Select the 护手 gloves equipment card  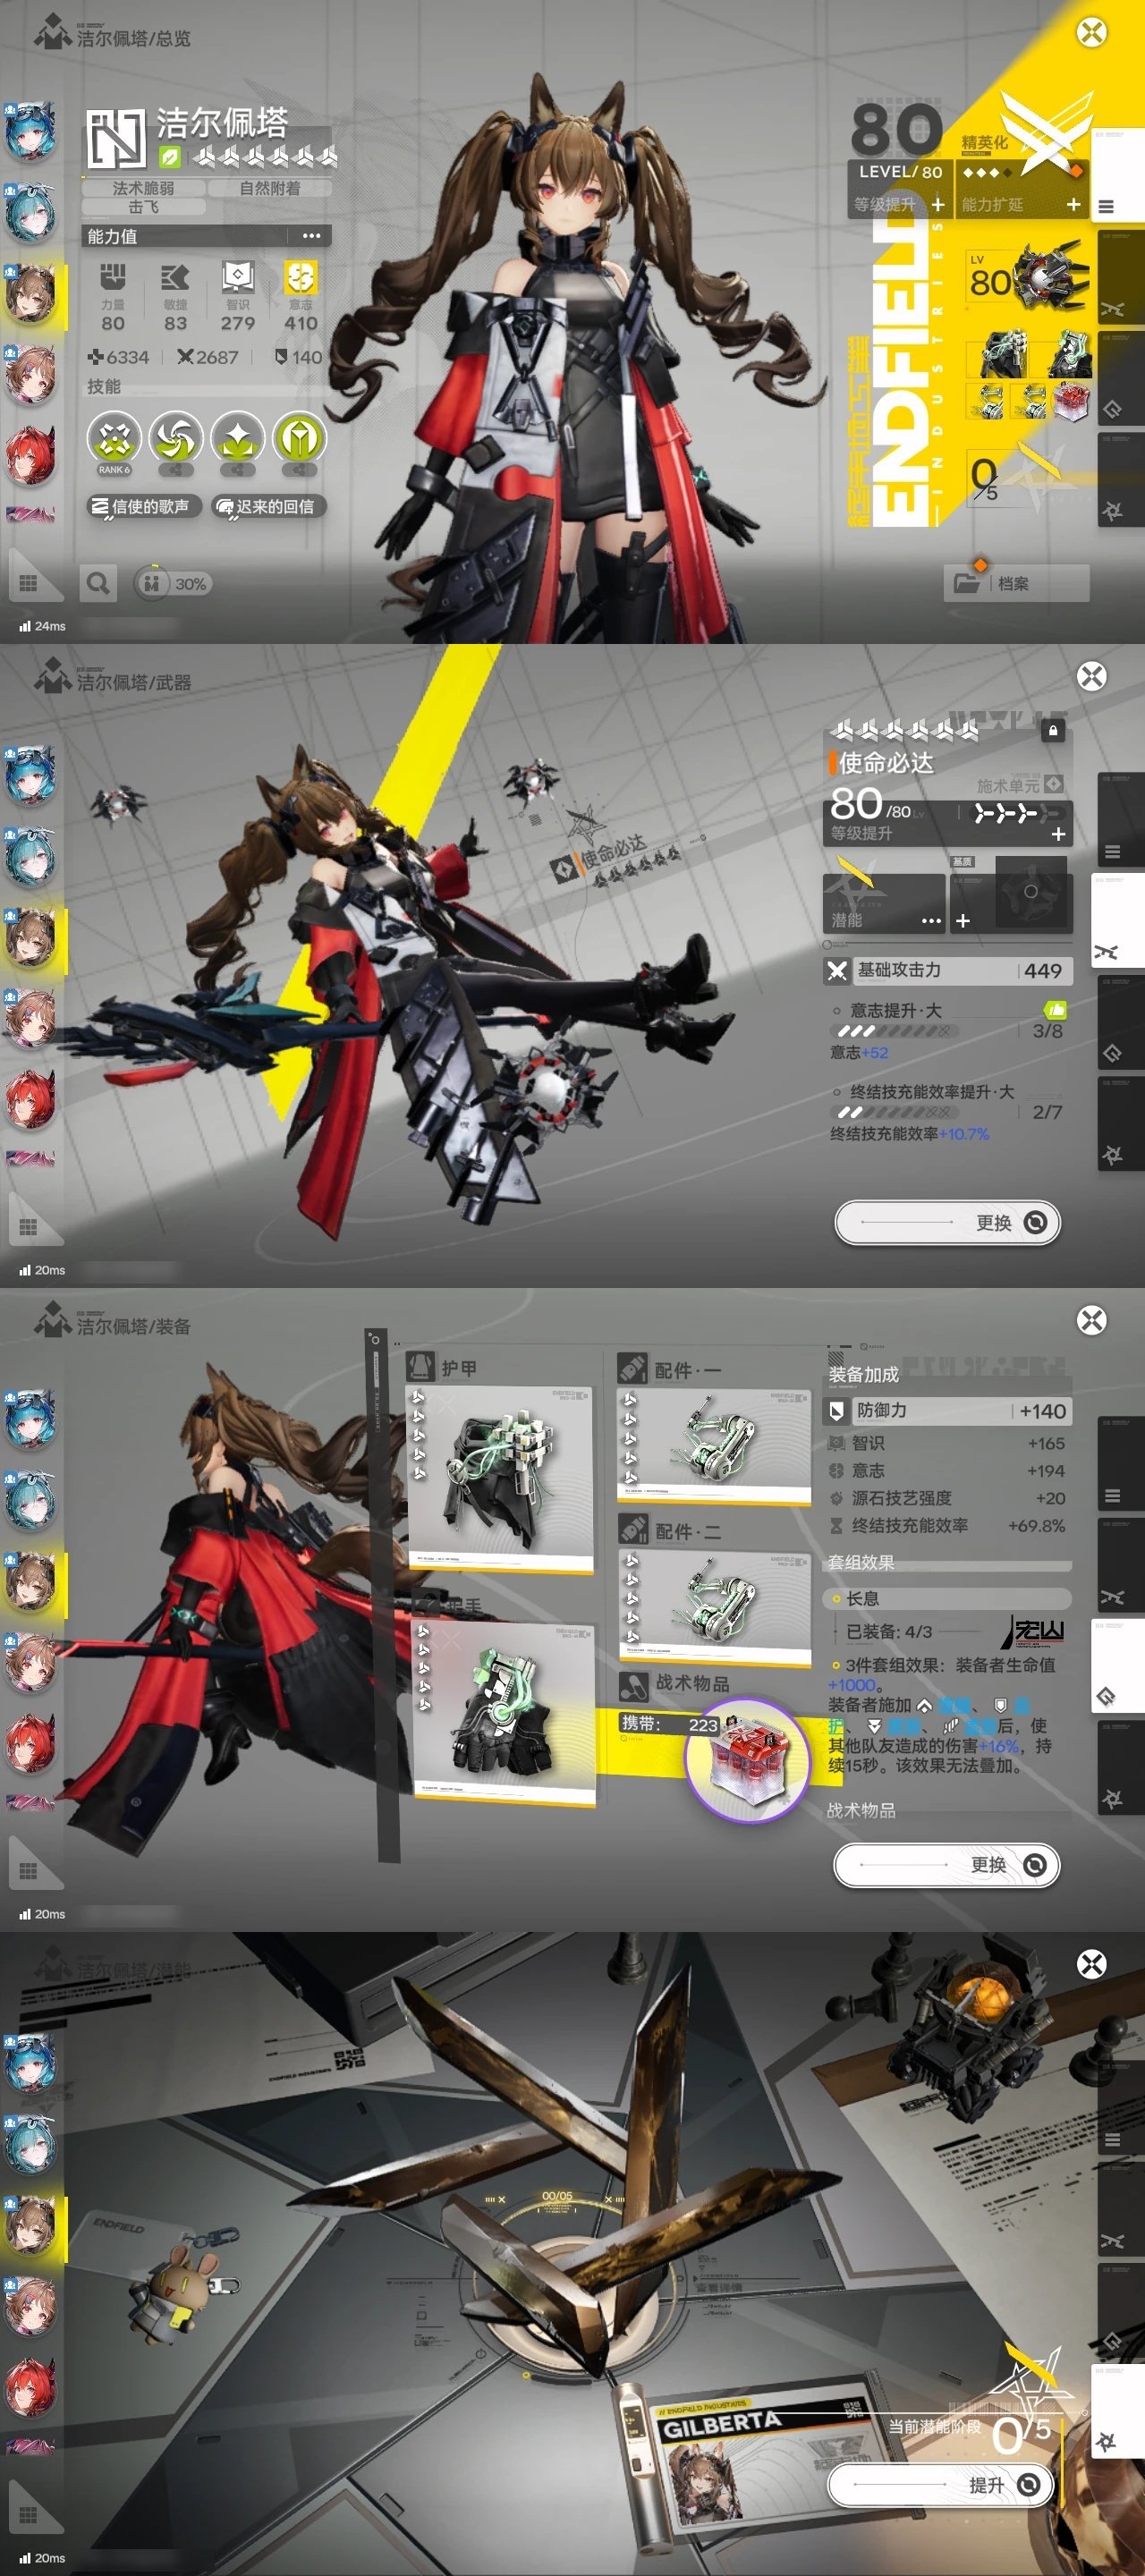point(504,1711)
